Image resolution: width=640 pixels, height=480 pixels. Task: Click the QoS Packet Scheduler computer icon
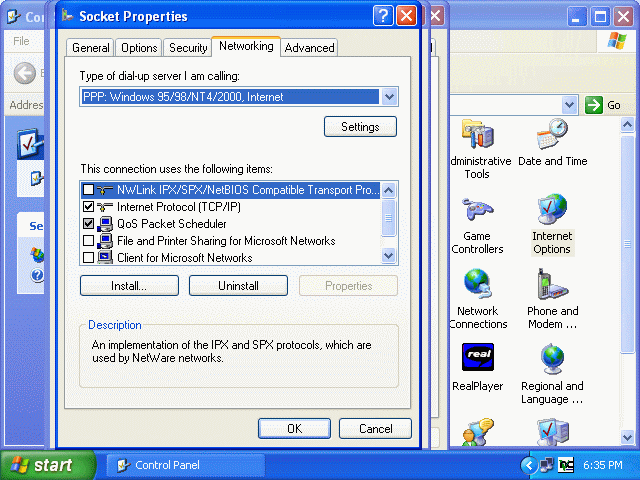(105, 224)
